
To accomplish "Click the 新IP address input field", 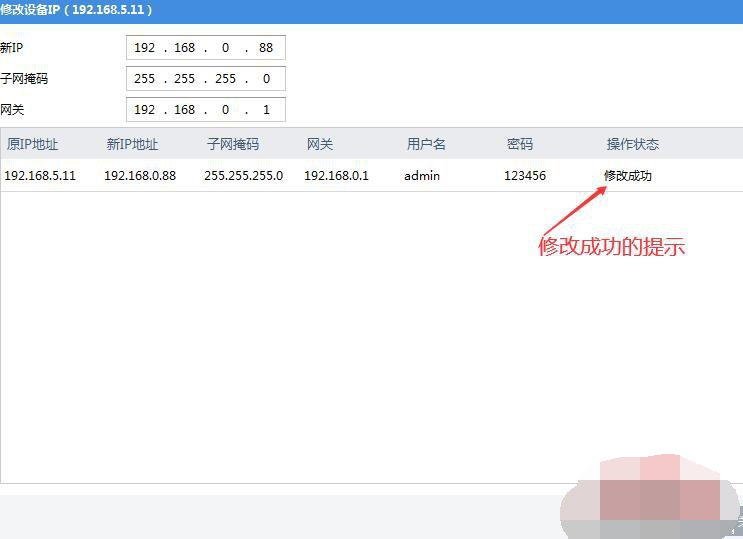I will pos(206,47).
